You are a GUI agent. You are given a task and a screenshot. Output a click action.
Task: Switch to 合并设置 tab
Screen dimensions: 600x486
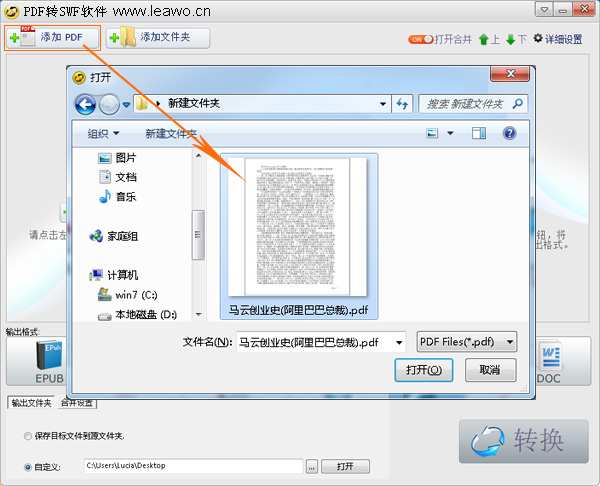(77, 403)
